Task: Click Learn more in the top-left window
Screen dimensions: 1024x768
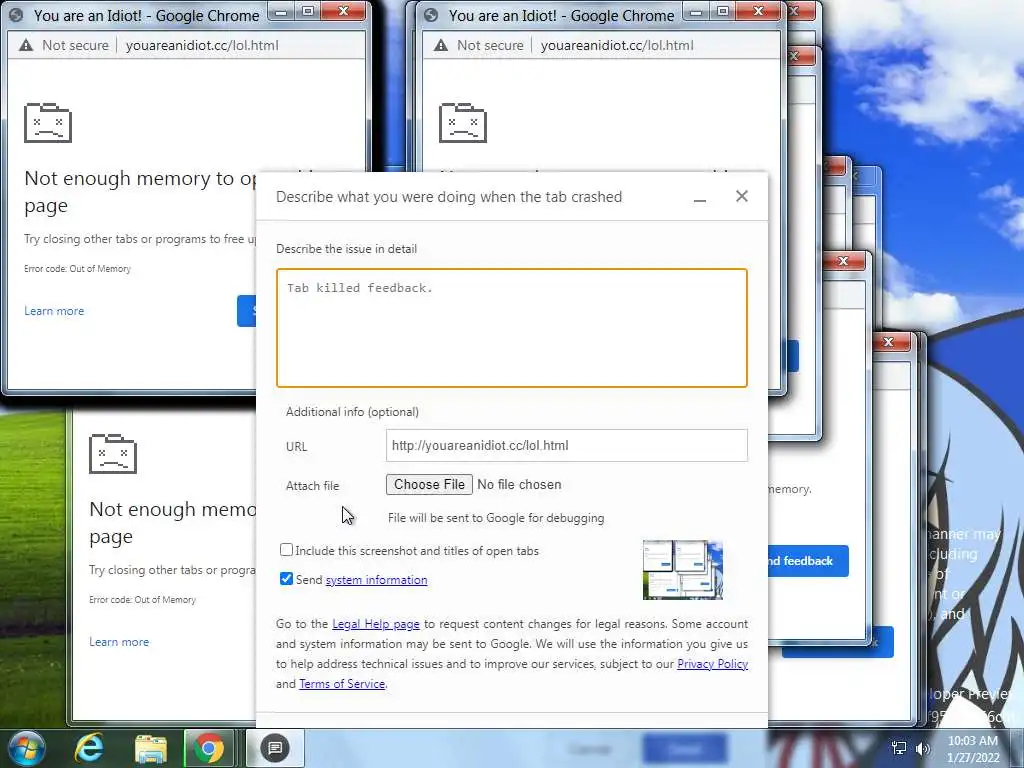Action: [54, 311]
